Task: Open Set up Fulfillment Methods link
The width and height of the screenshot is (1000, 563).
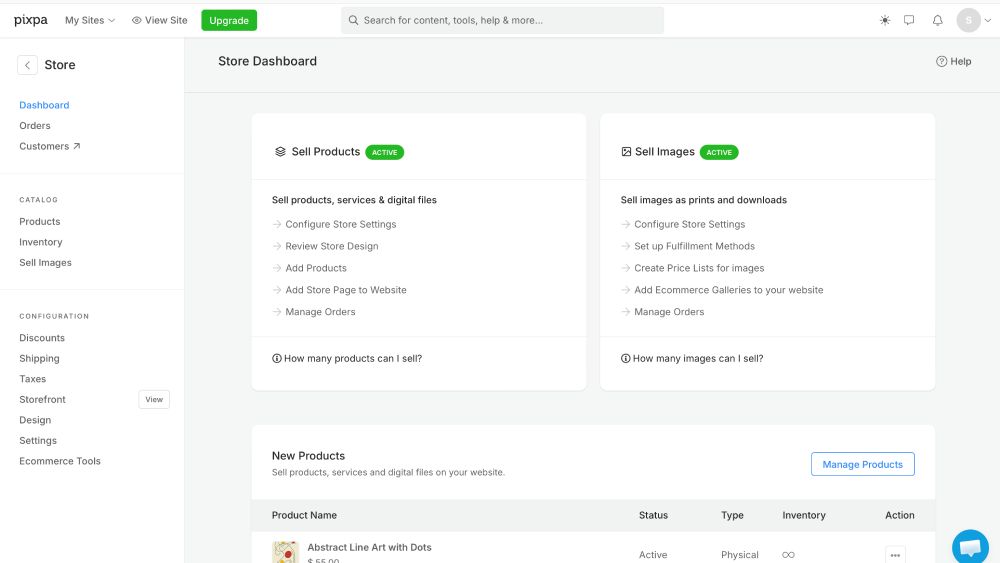Action: click(695, 246)
